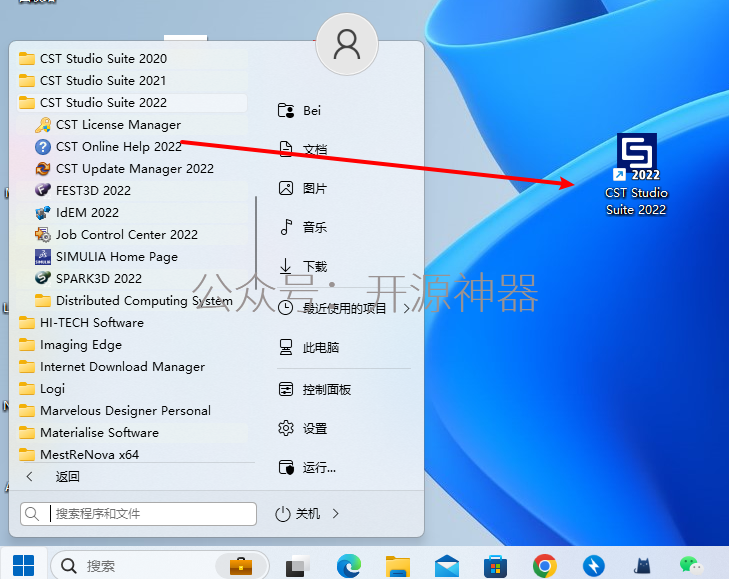The image size is (729, 579).
Task: Open Microsoft Edge from taskbar
Action: (349, 566)
